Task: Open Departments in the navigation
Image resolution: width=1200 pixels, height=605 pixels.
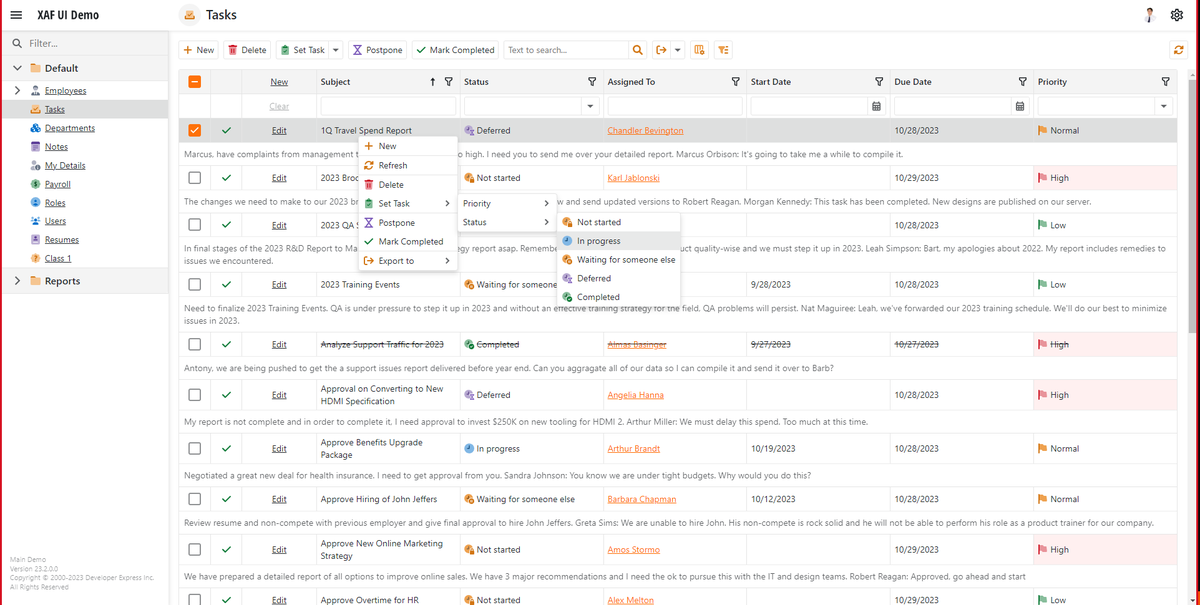Action: click(x=70, y=128)
